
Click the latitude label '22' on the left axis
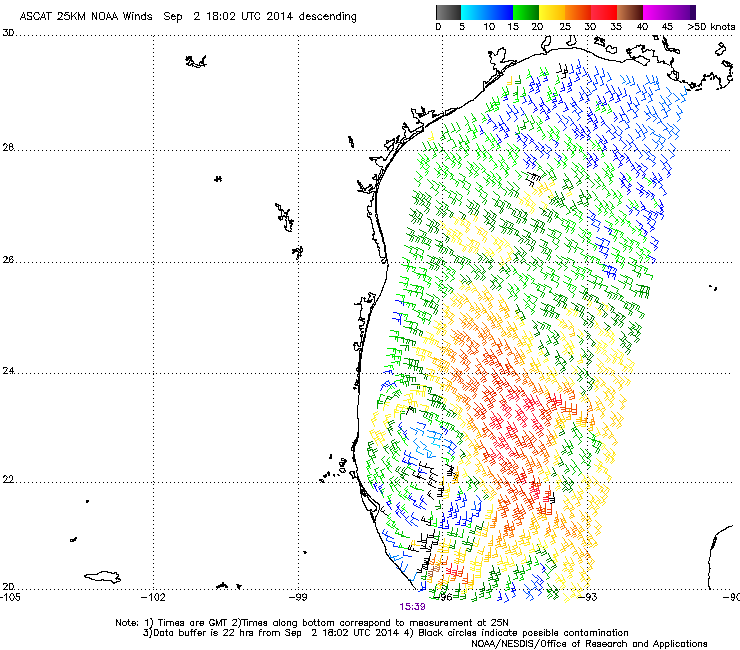8,479
